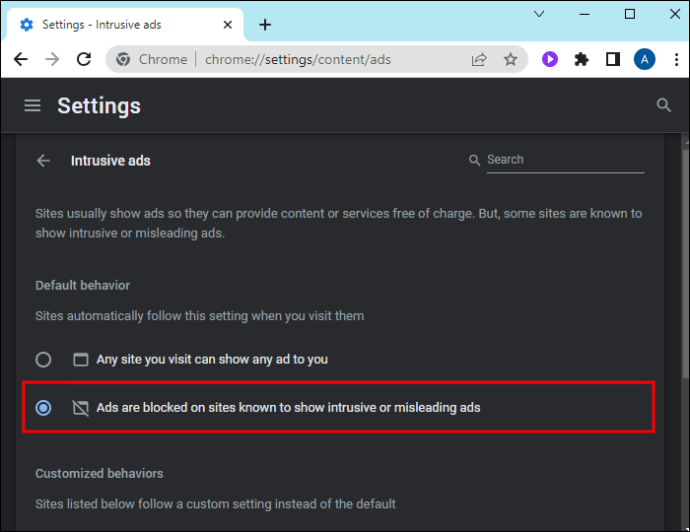
Task: Select 'Any site can show any ad' option
Action: (x=43, y=359)
